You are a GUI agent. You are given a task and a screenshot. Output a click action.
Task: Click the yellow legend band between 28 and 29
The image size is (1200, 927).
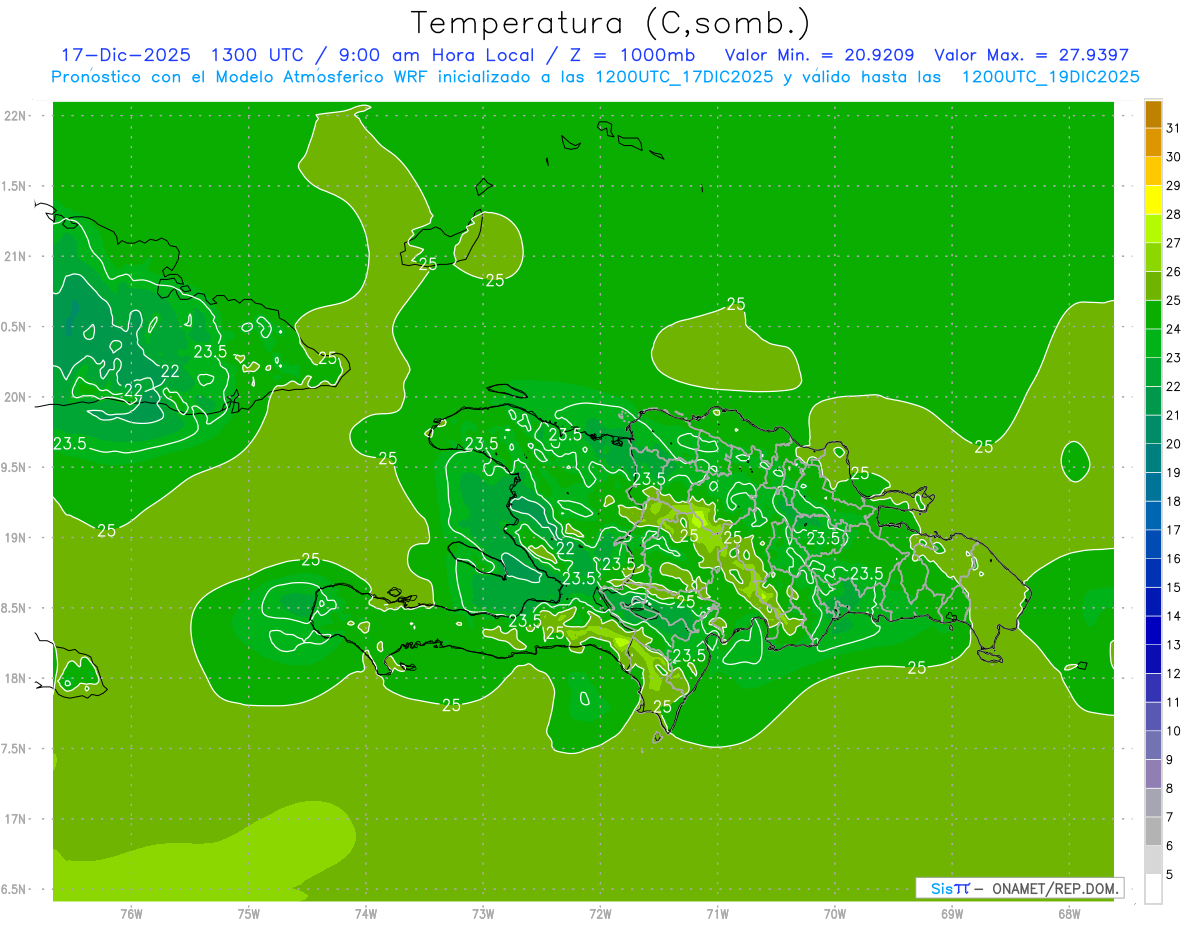point(1153,201)
